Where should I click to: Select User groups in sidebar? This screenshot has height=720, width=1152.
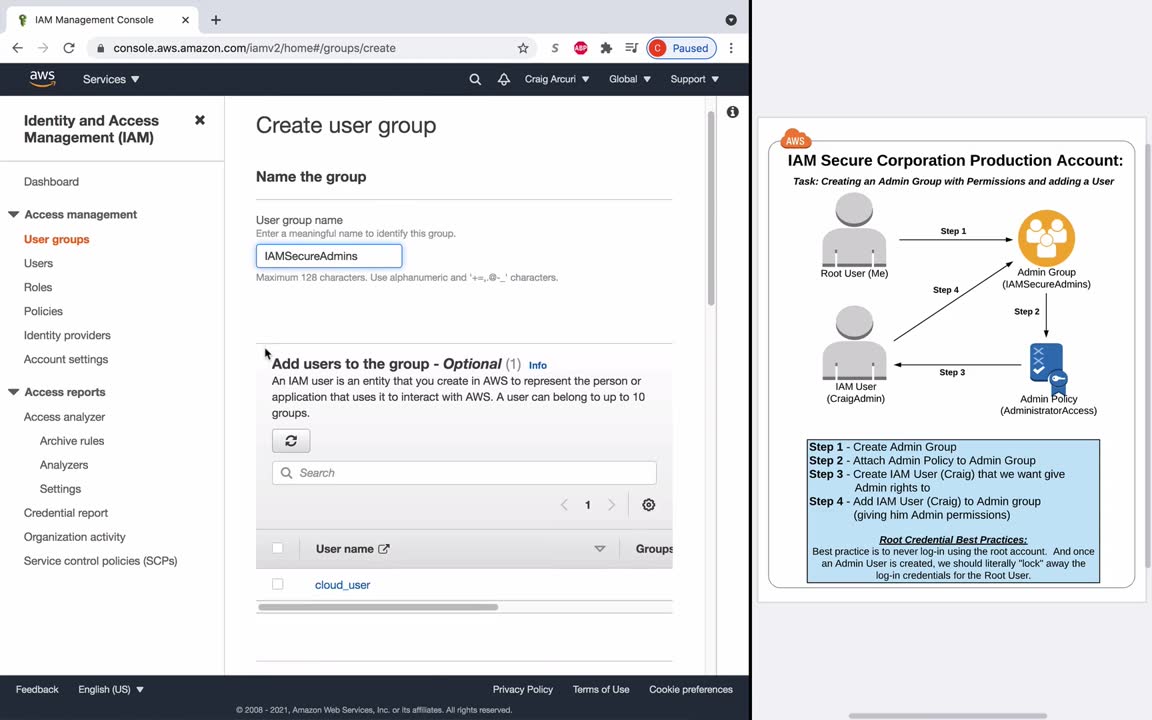click(57, 240)
